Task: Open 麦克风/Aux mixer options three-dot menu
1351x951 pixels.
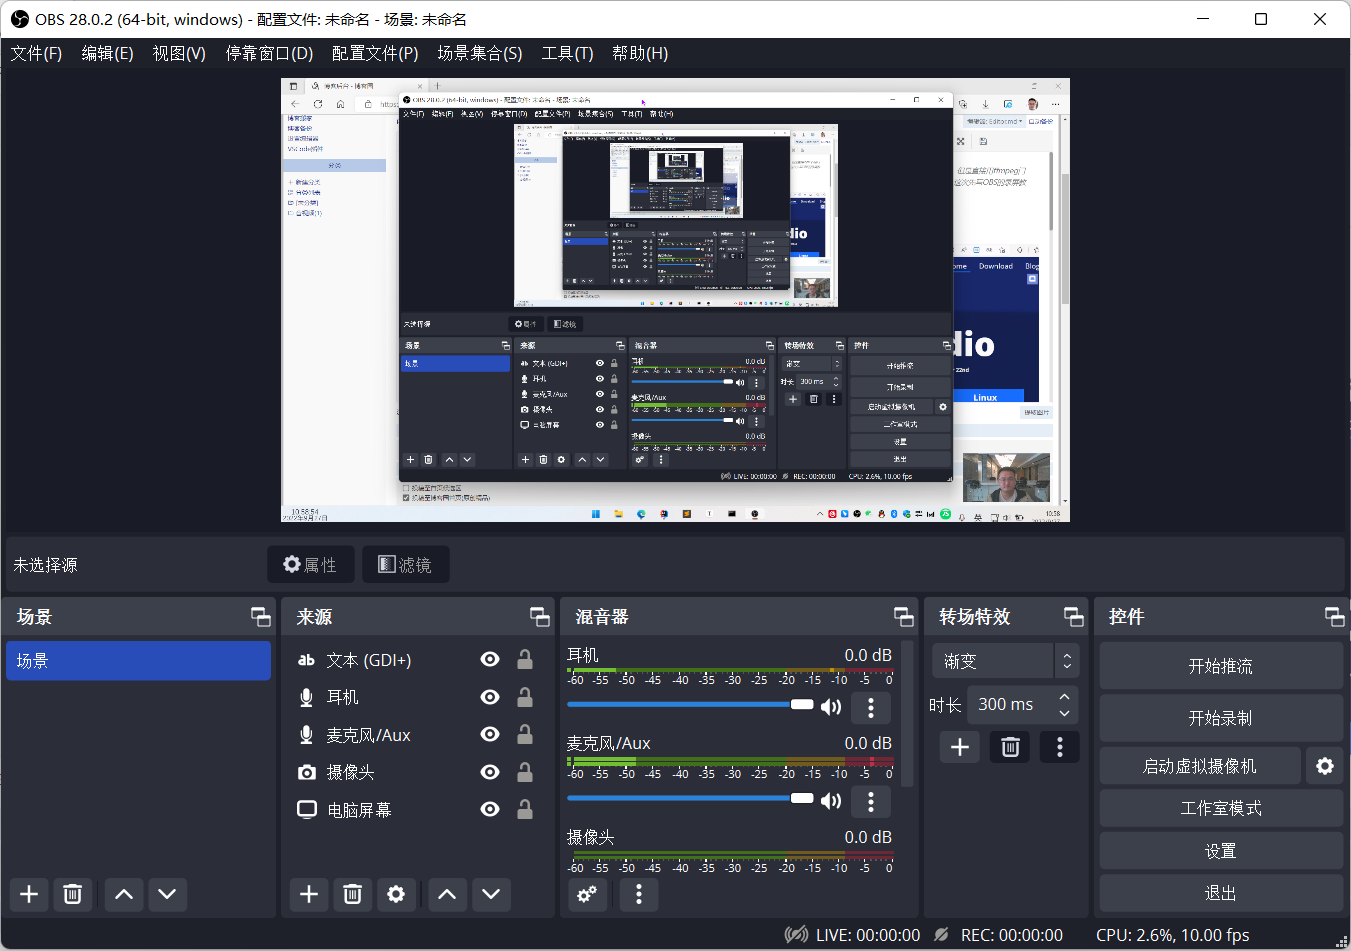Action: pyautogui.click(x=871, y=801)
